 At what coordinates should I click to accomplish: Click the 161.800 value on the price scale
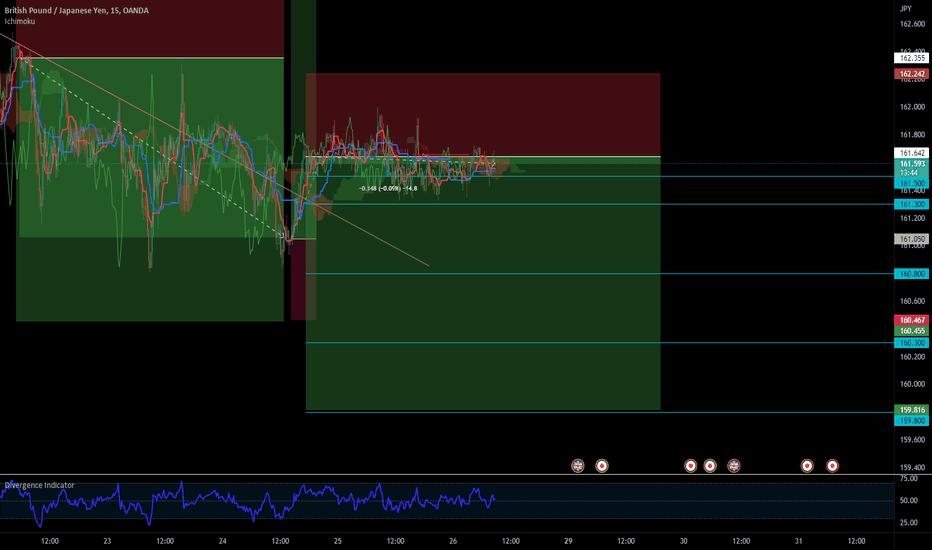pos(912,135)
